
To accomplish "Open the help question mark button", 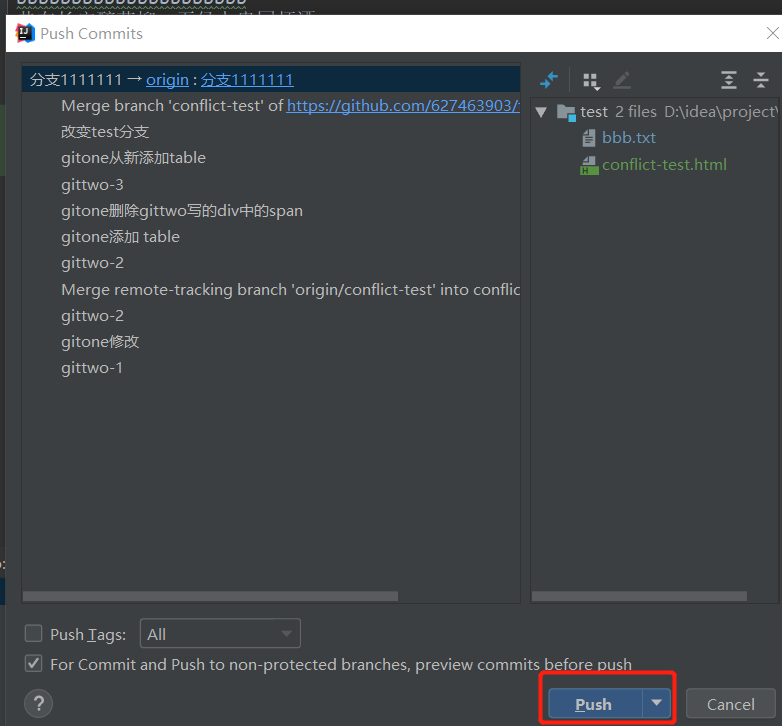I will [x=38, y=704].
